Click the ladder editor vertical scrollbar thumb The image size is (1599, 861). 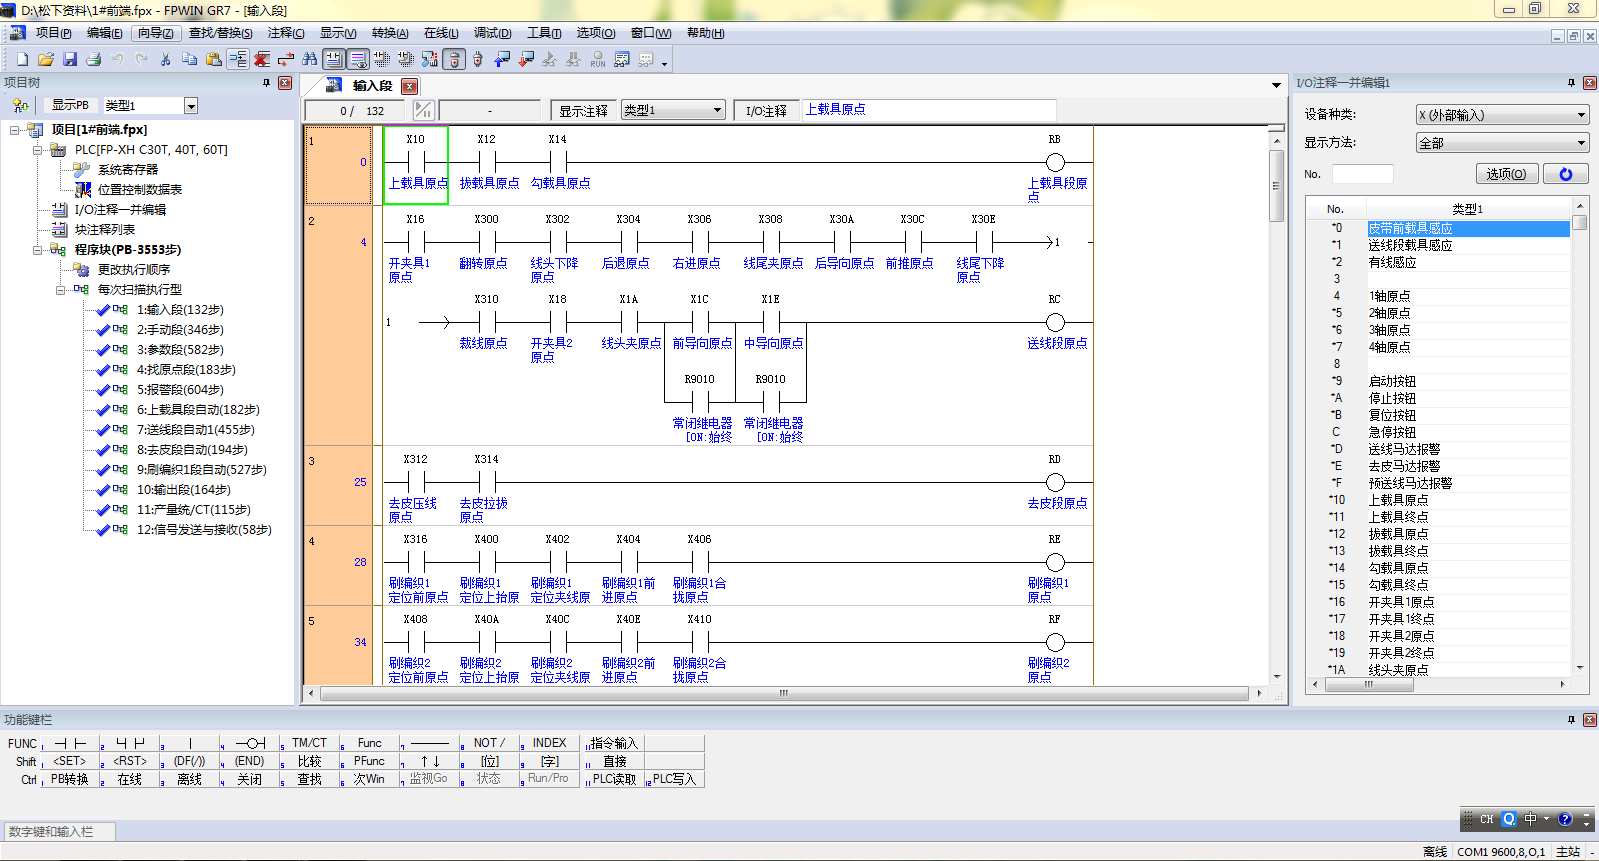(1276, 185)
